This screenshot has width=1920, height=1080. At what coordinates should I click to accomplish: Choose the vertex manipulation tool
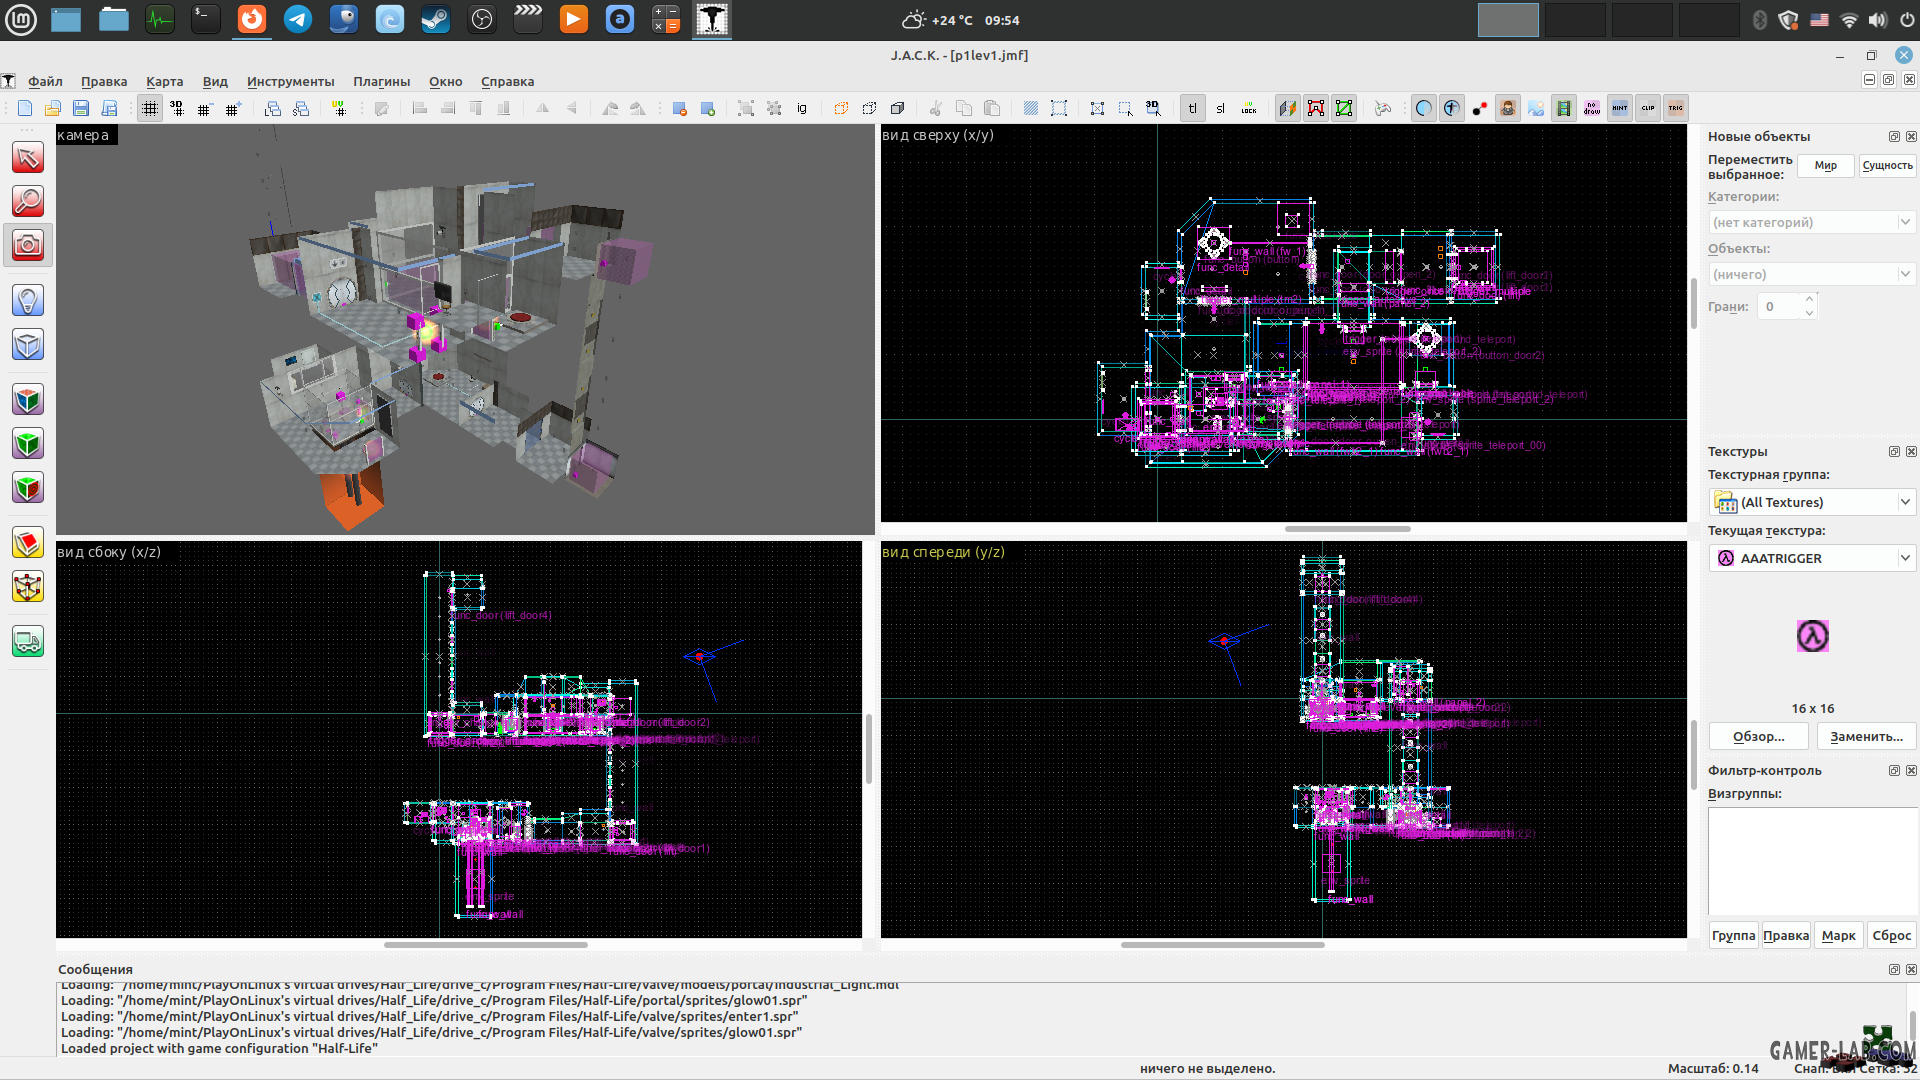pyautogui.click(x=28, y=586)
